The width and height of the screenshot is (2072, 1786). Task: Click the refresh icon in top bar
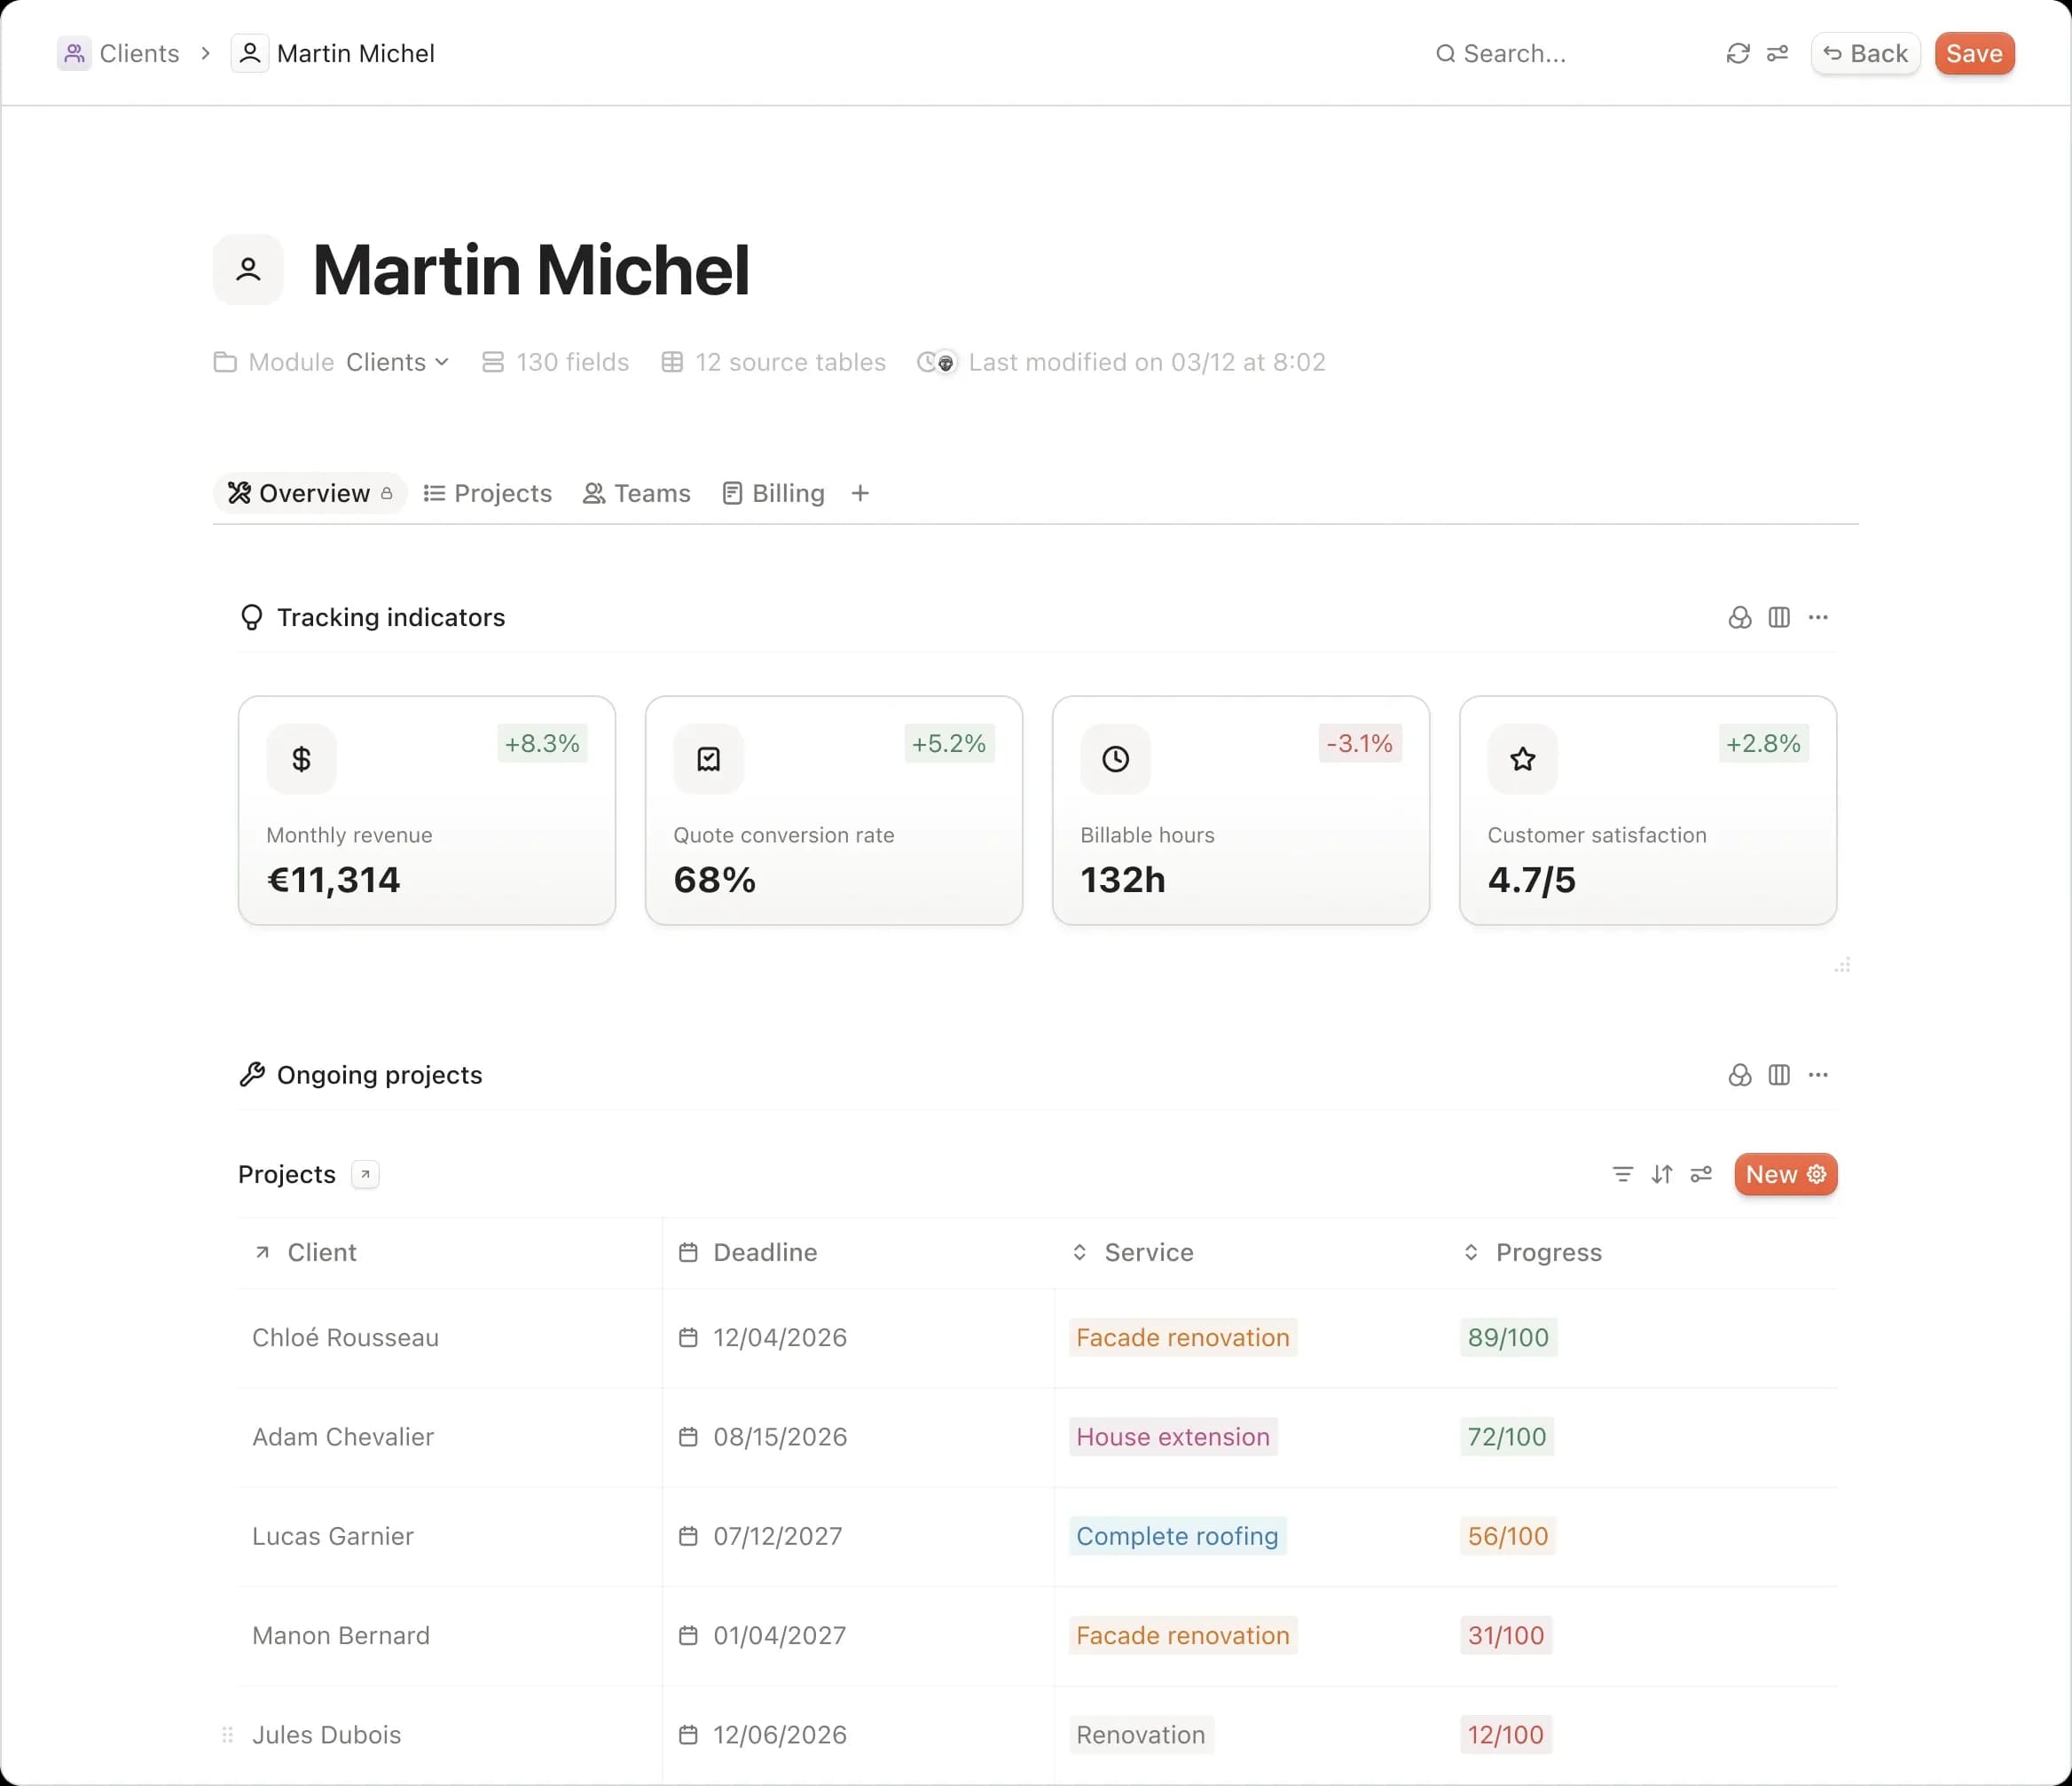pyautogui.click(x=1737, y=53)
